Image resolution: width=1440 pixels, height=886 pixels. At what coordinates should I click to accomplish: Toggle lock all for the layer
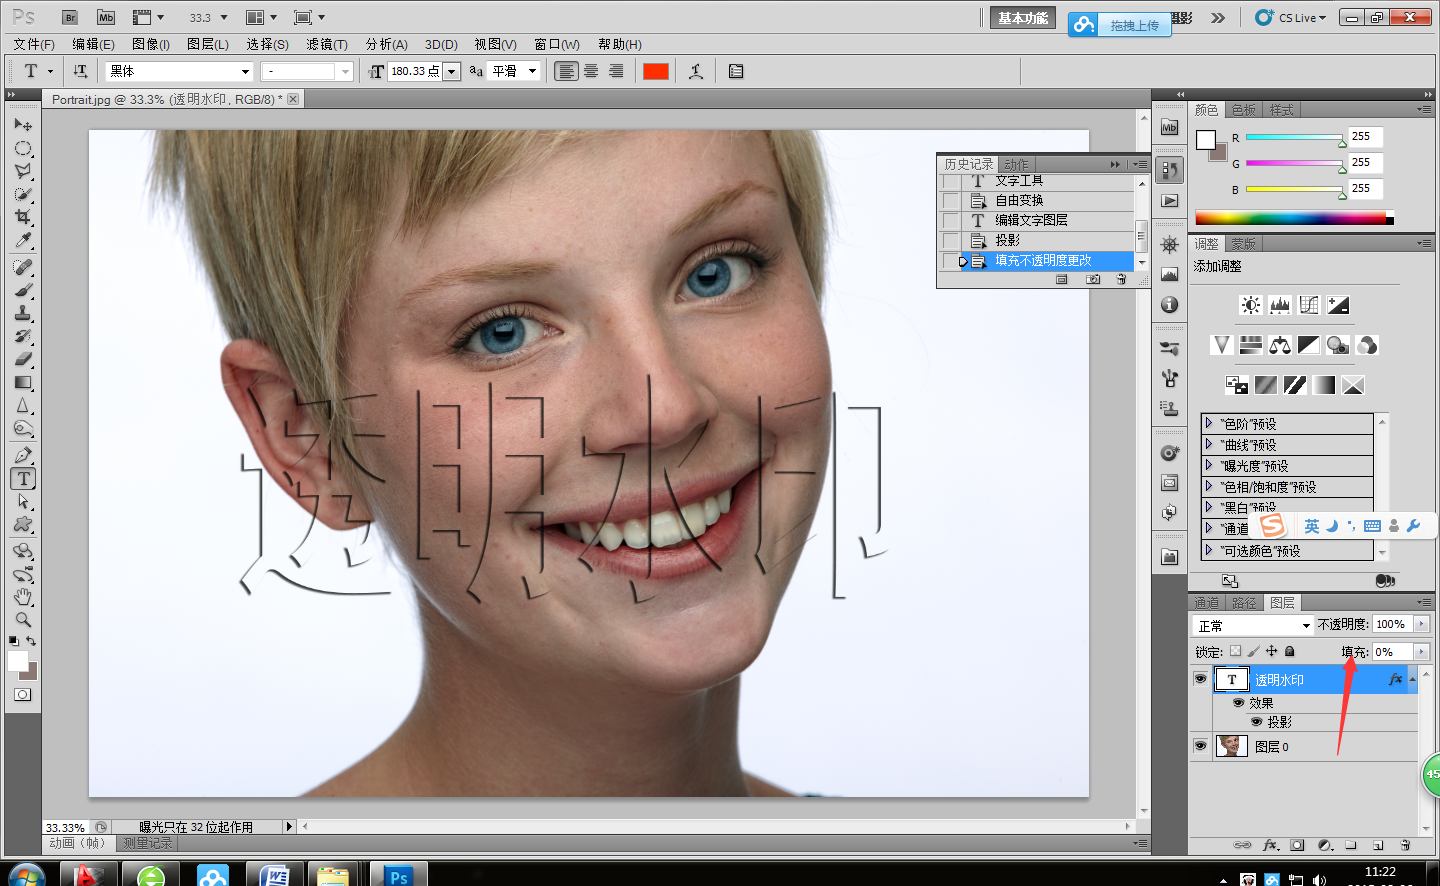[x=1290, y=651]
